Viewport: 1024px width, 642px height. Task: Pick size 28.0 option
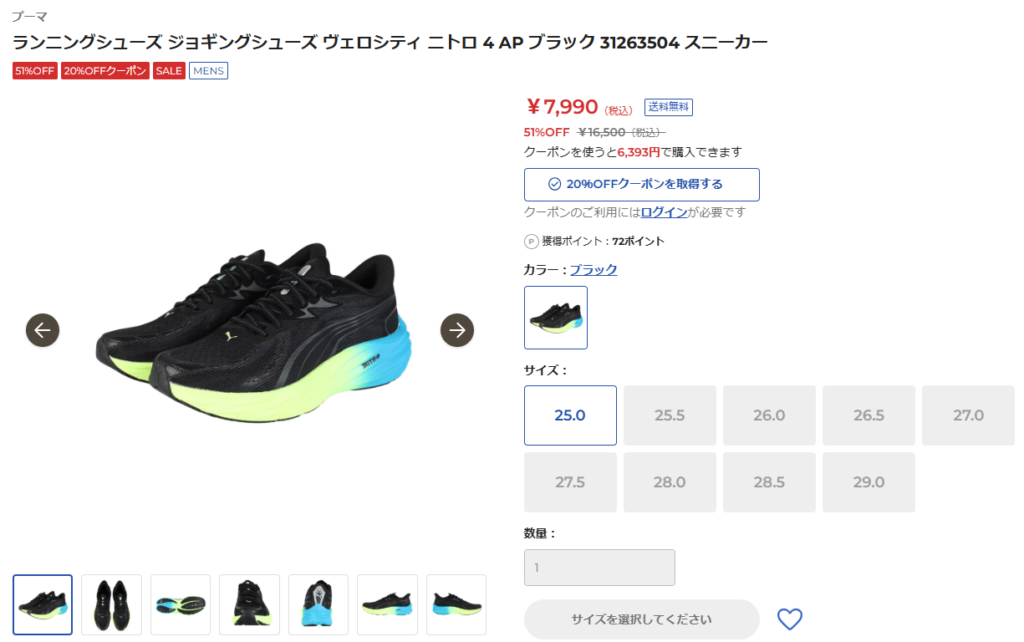coord(669,482)
